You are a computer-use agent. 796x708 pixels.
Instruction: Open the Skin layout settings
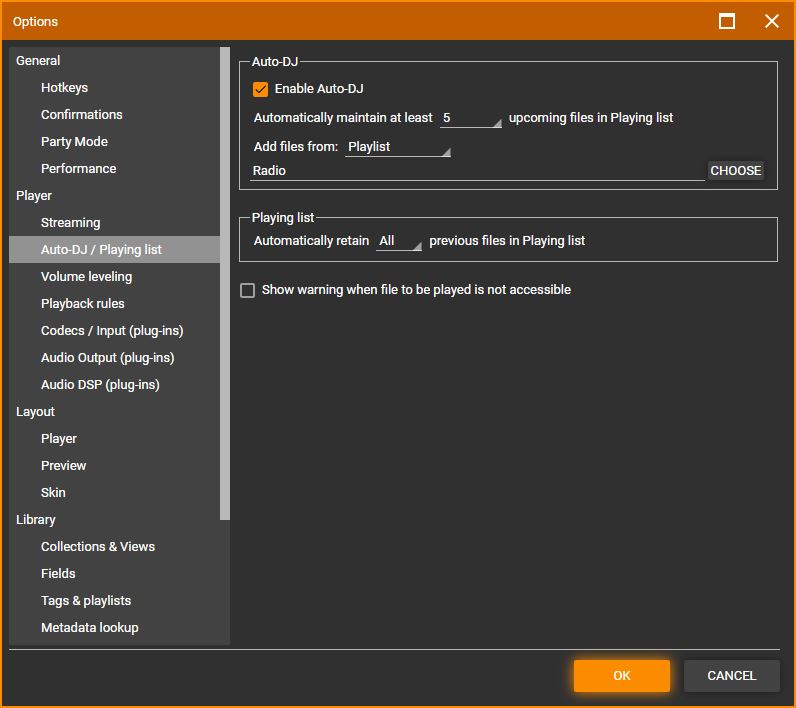tap(53, 493)
